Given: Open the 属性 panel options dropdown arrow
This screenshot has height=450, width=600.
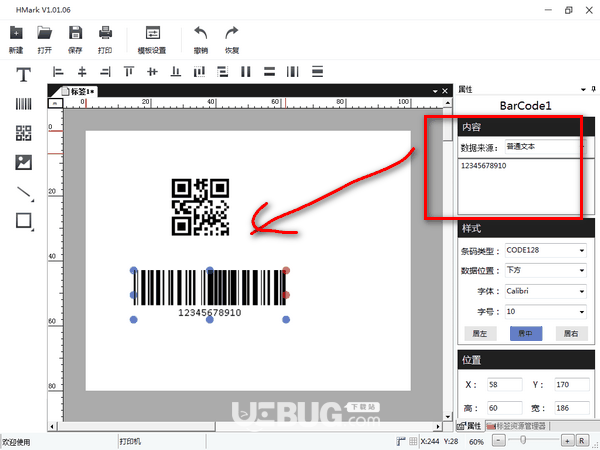Looking at the screenshot, I should coord(583,90).
